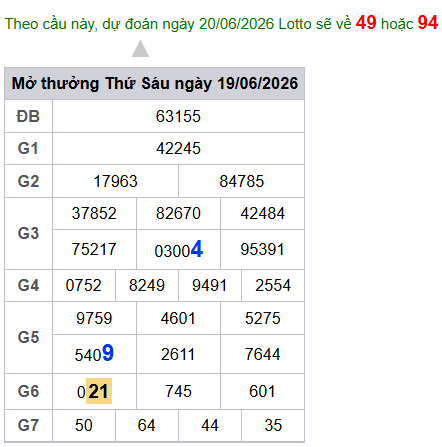Click the G6 number 745
The image size is (442, 447).
[x=178, y=391]
